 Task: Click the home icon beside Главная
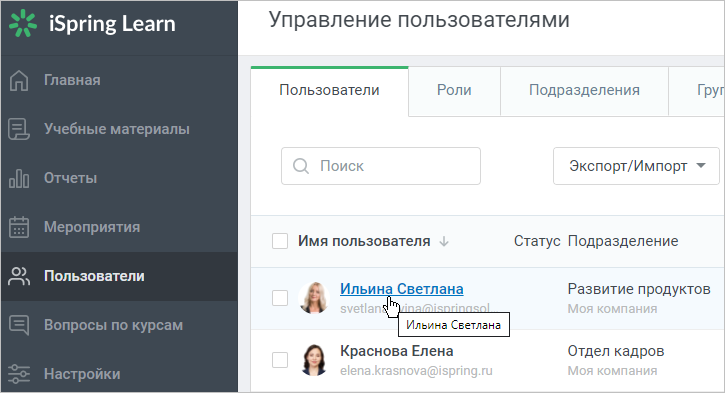19,80
